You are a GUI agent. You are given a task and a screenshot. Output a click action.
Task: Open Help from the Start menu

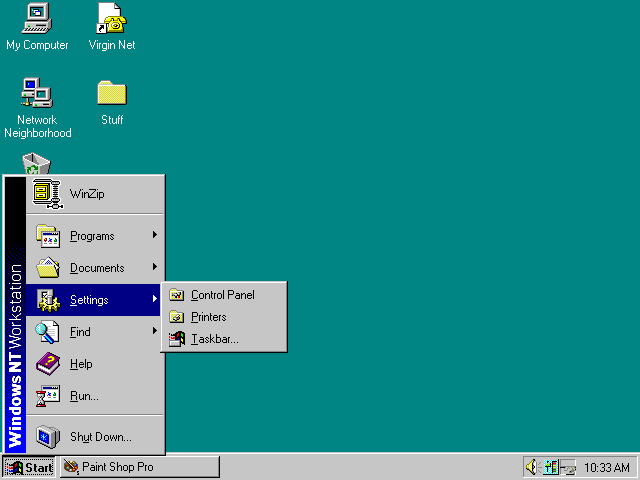point(95,364)
